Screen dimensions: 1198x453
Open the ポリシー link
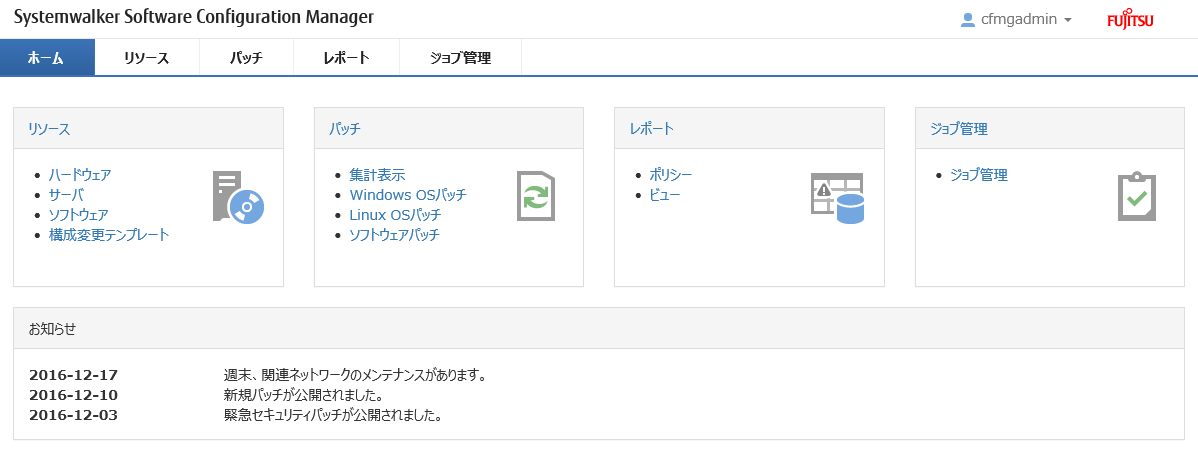coord(671,175)
